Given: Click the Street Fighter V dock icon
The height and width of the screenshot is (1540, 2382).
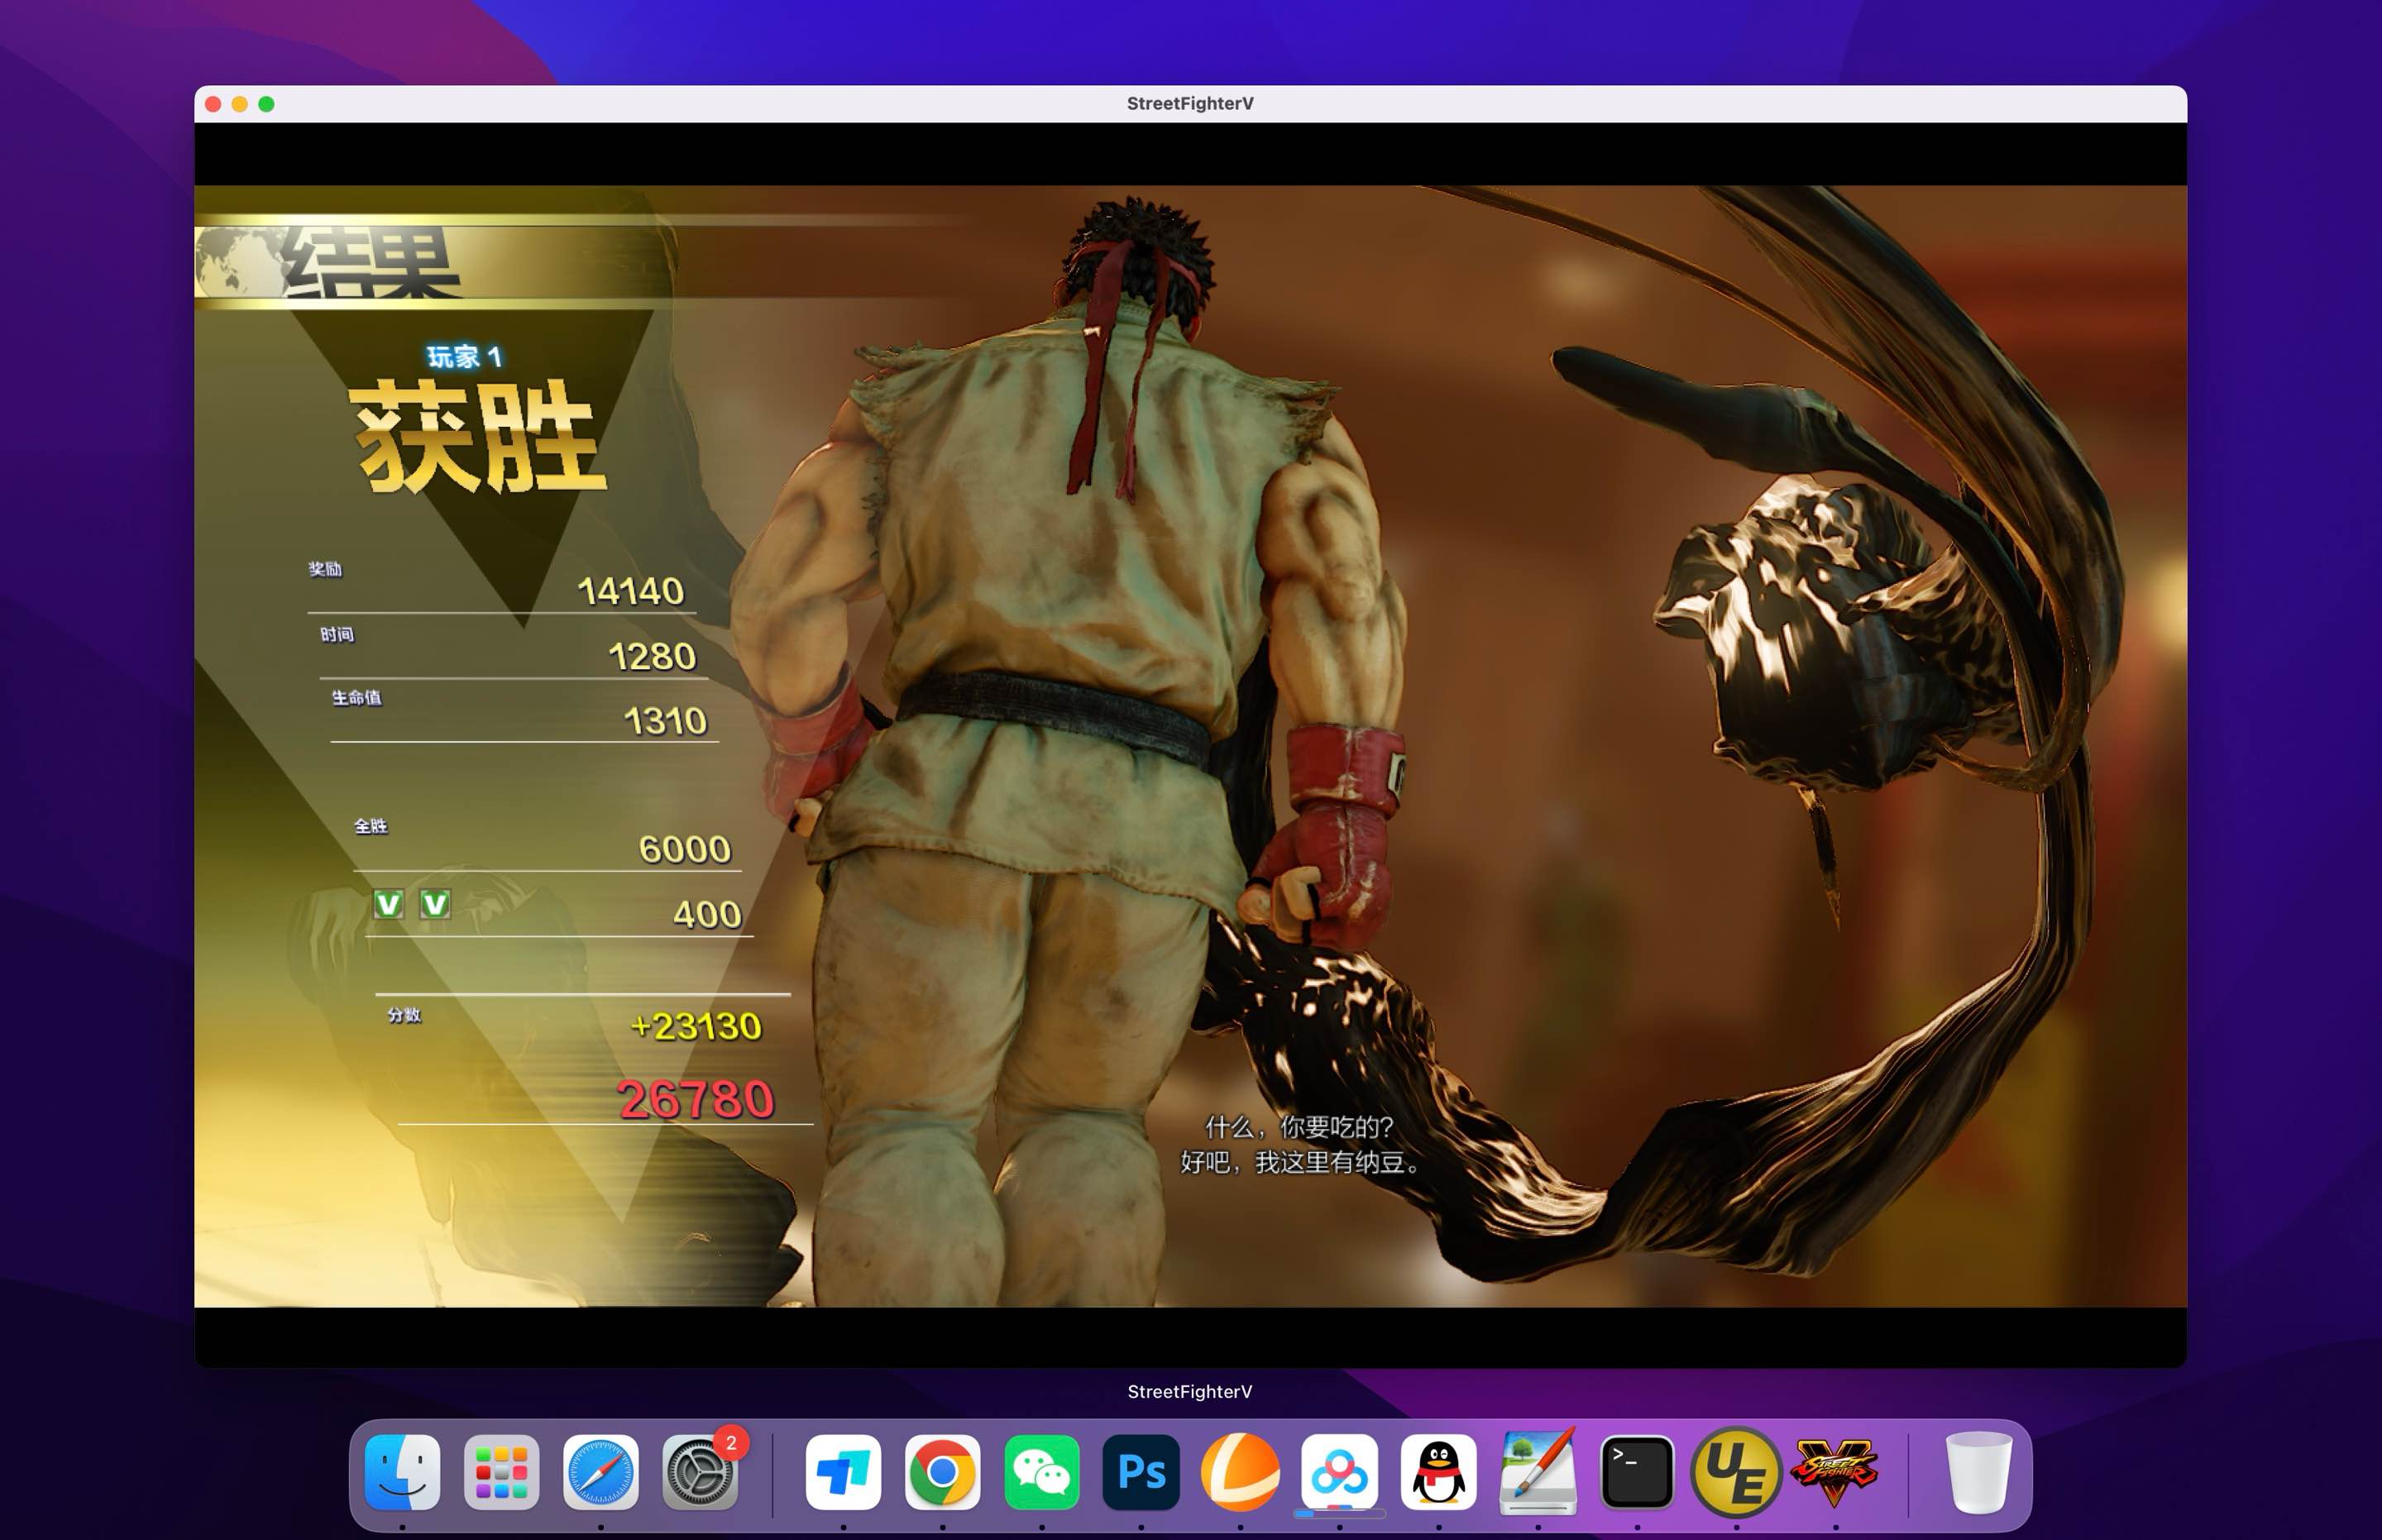Looking at the screenshot, I should tap(1835, 1472).
